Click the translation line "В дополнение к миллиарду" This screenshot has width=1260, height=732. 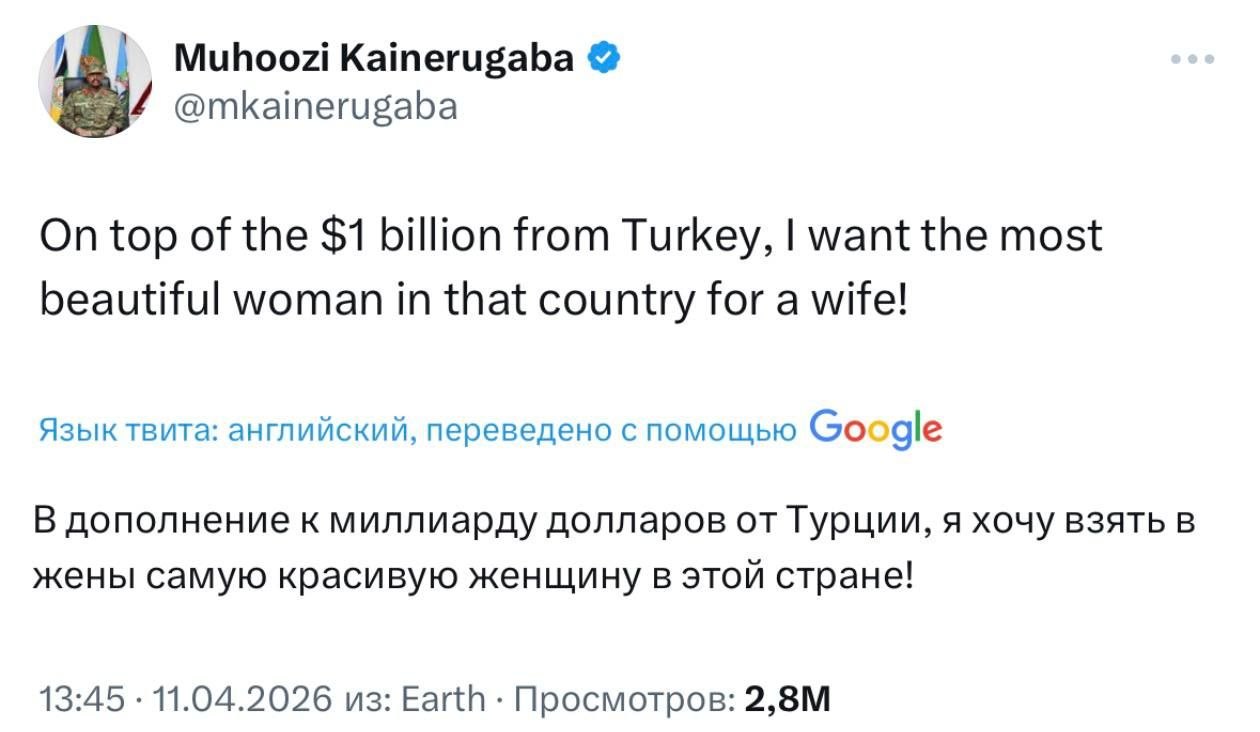click(615, 522)
